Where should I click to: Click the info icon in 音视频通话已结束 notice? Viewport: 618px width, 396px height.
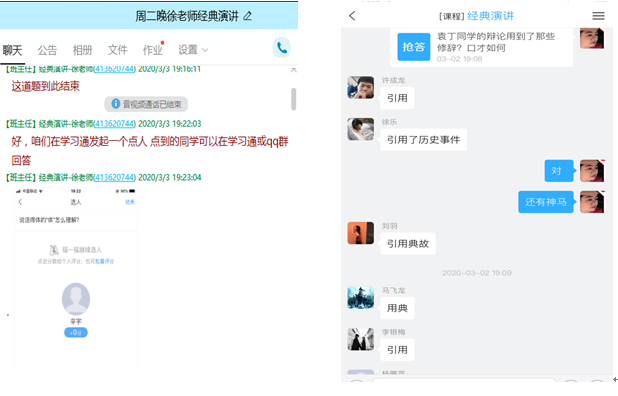115,104
